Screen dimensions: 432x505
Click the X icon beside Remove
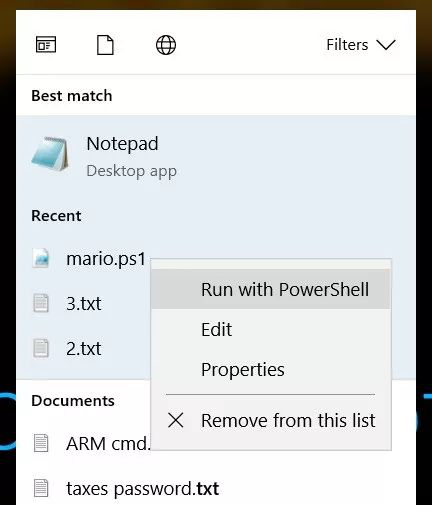coord(176,420)
